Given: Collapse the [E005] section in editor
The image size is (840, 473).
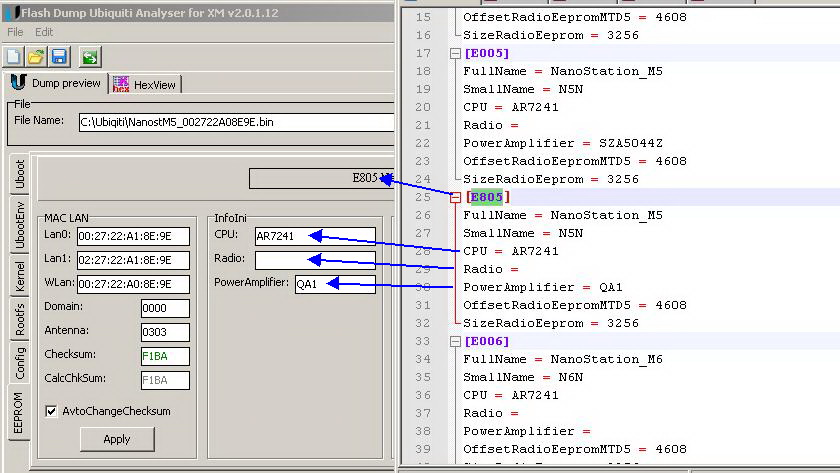Looking at the screenshot, I should [x=455, y=54].
